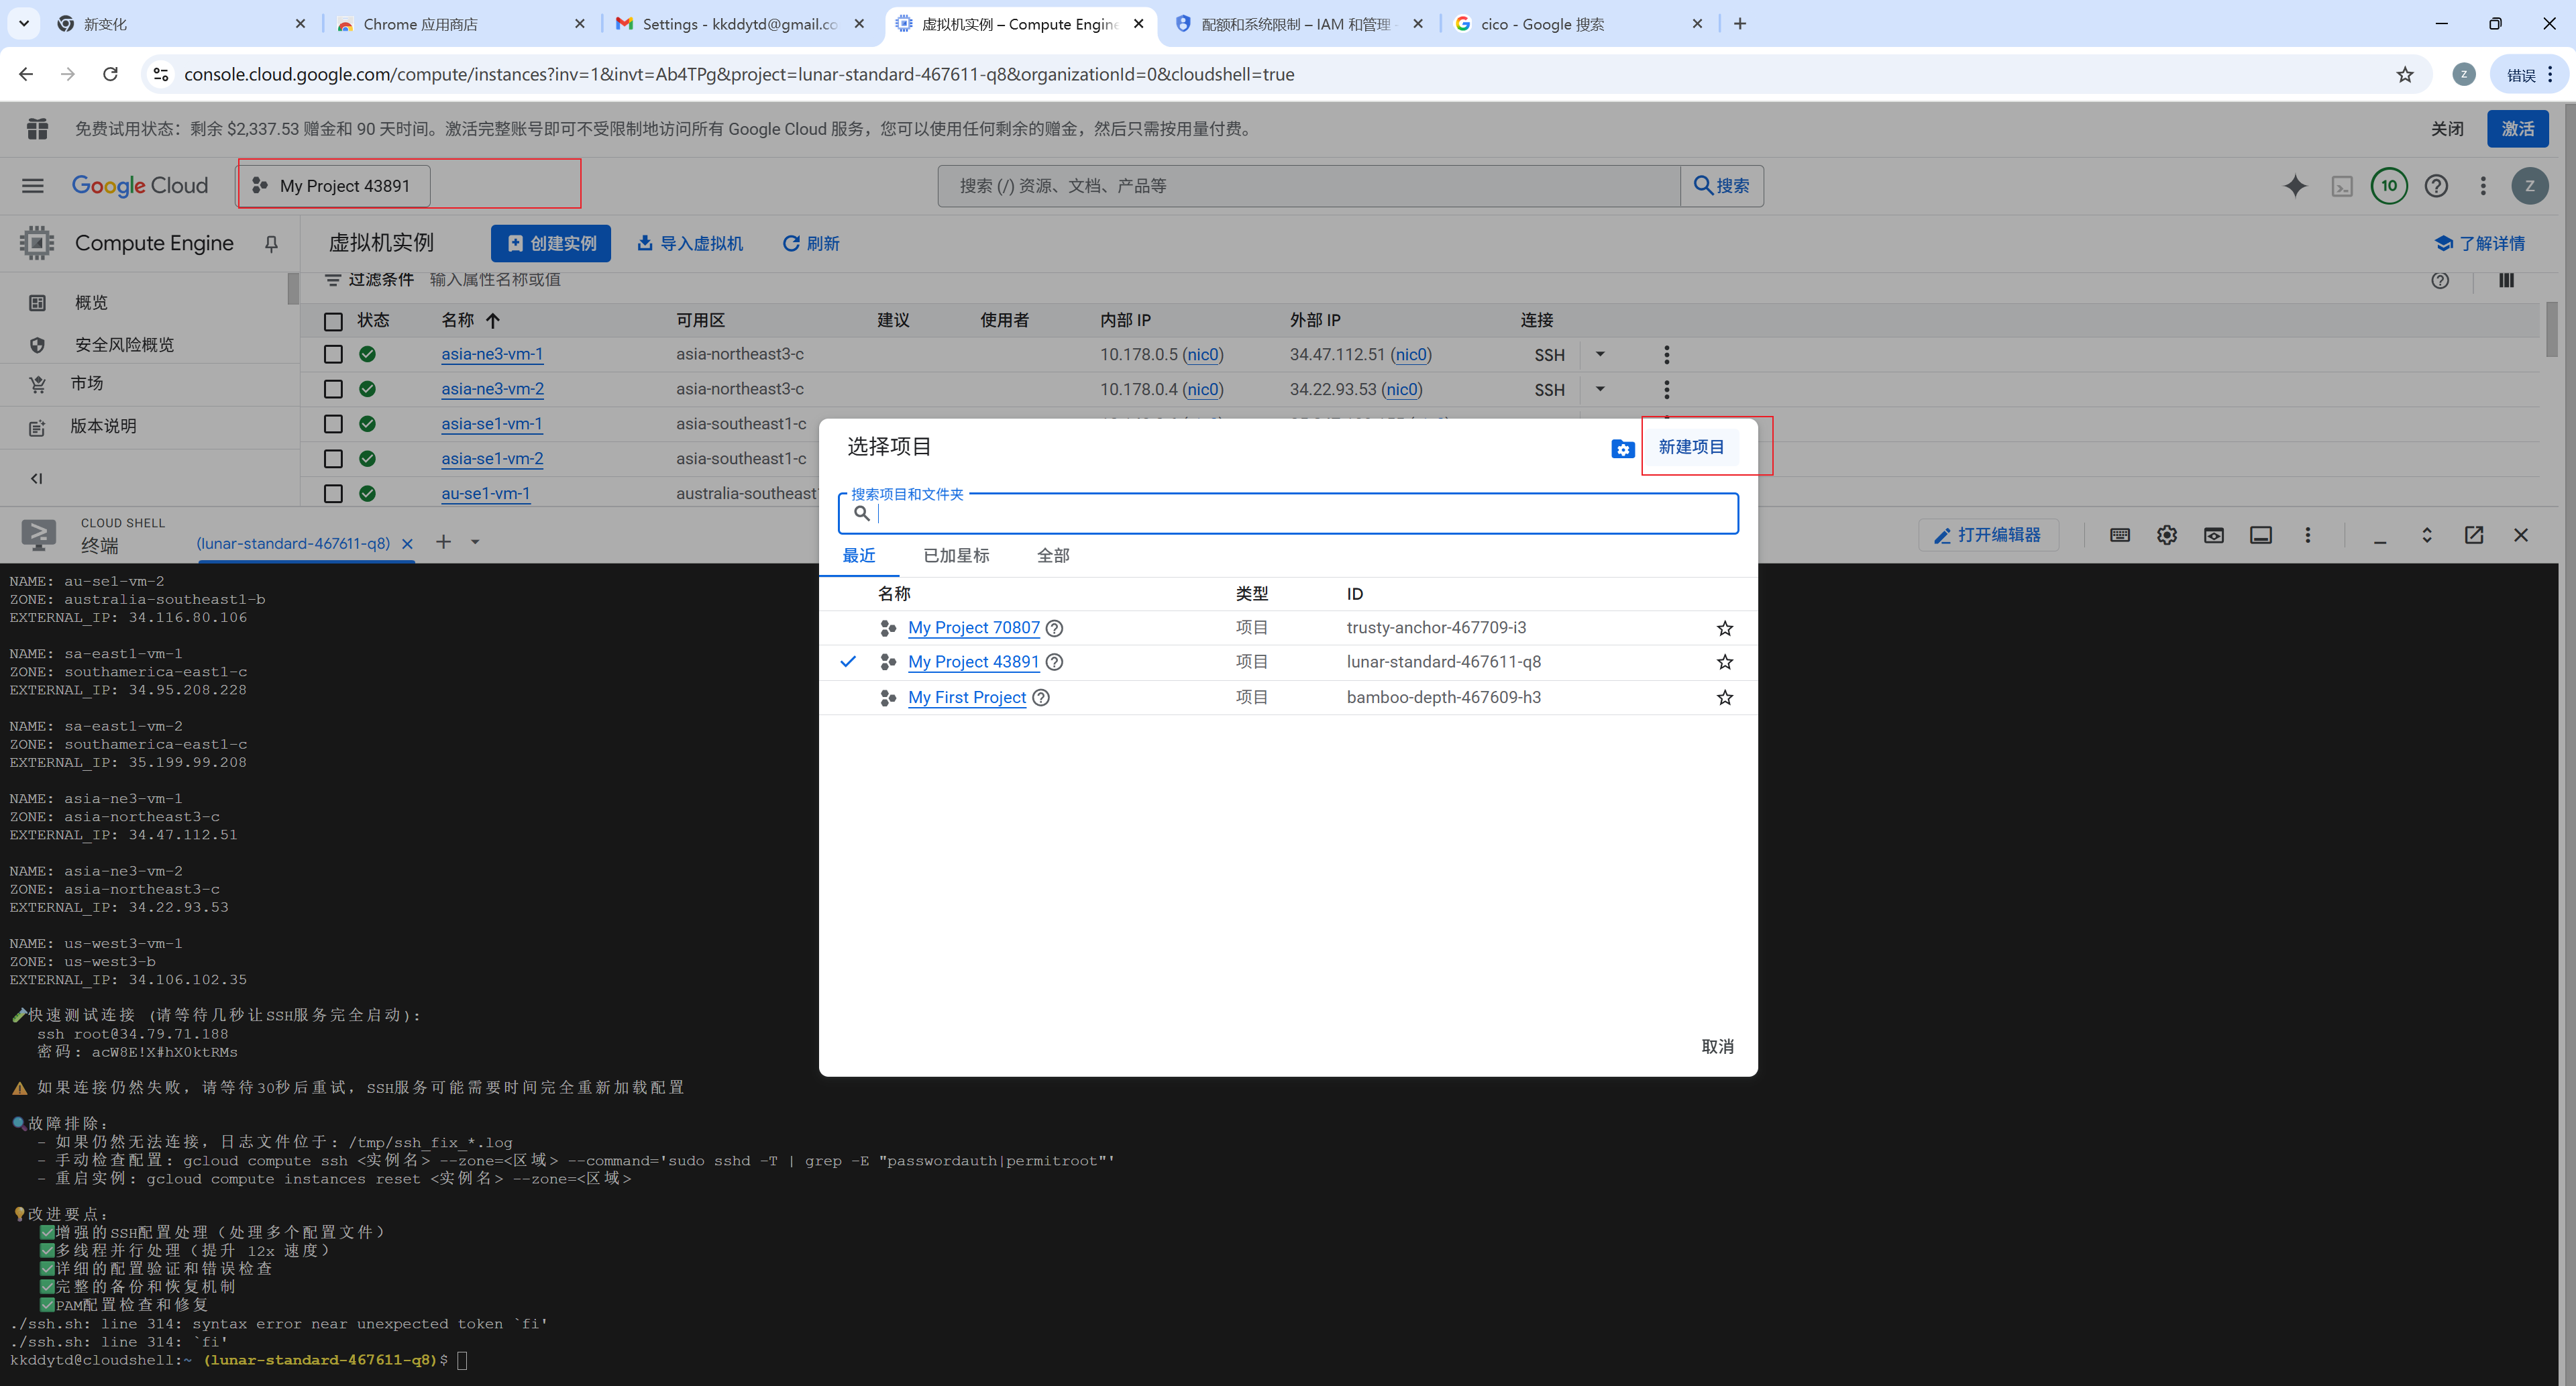Open Cloud Shell keyboard icon

click(2119, 536)
